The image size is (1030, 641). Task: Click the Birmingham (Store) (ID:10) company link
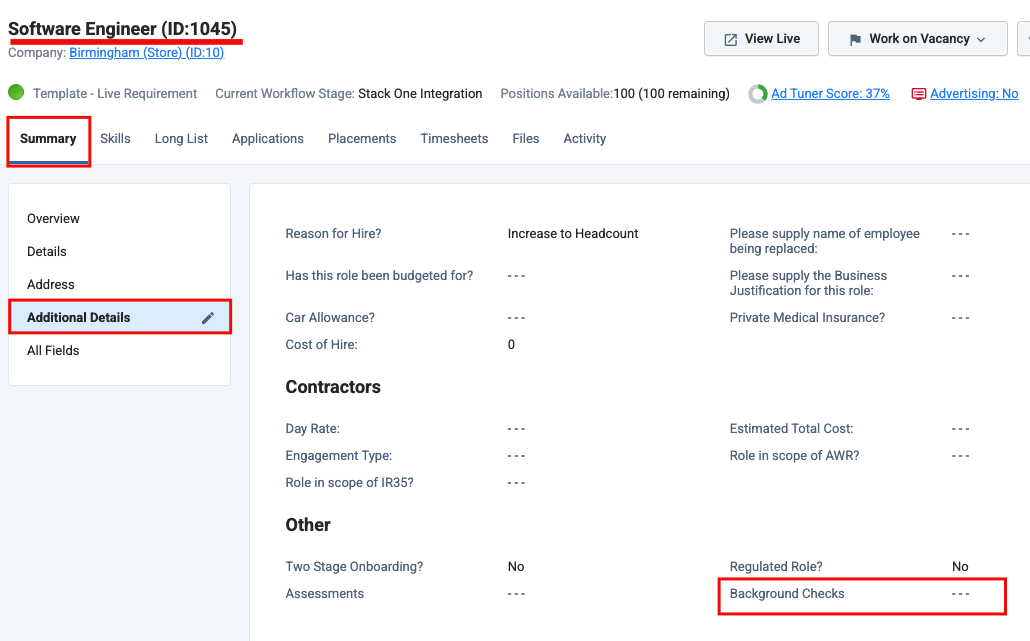point(146,52)
